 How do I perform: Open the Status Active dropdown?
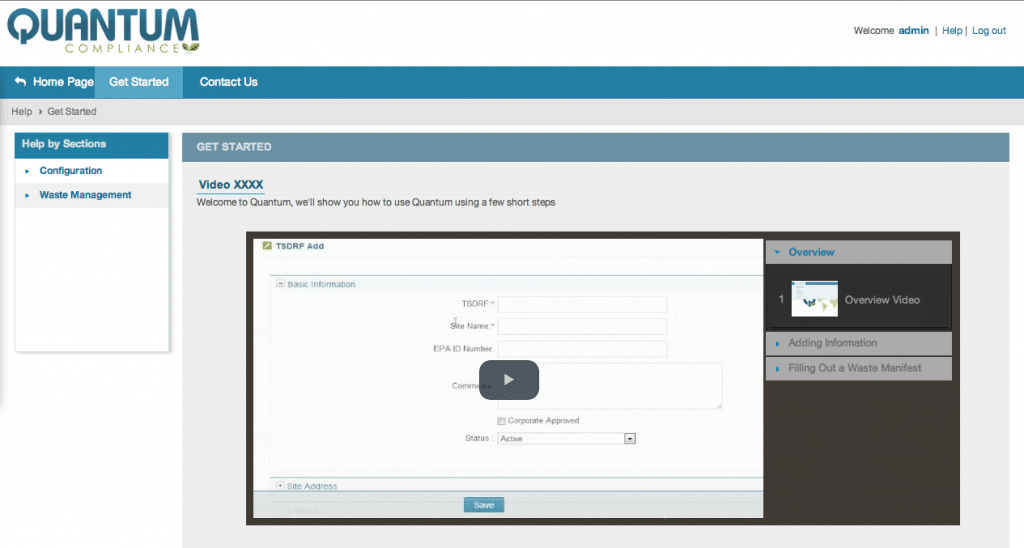566,438
